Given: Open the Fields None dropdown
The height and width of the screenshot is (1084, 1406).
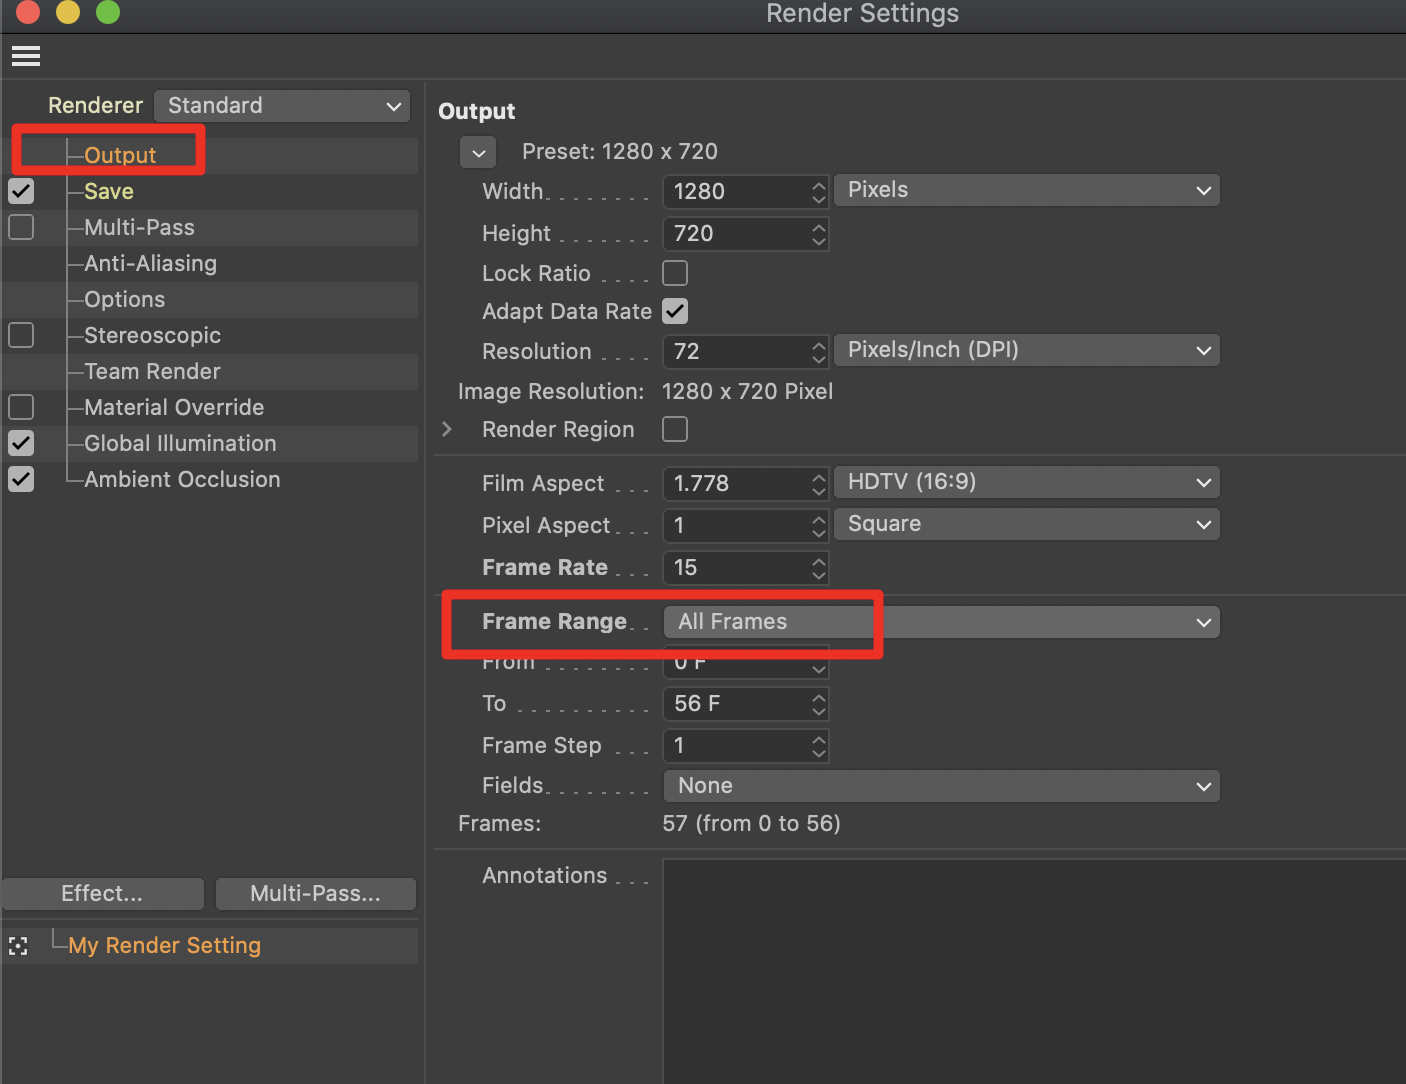Looking at the screenshot, I should tap(942, 786).
